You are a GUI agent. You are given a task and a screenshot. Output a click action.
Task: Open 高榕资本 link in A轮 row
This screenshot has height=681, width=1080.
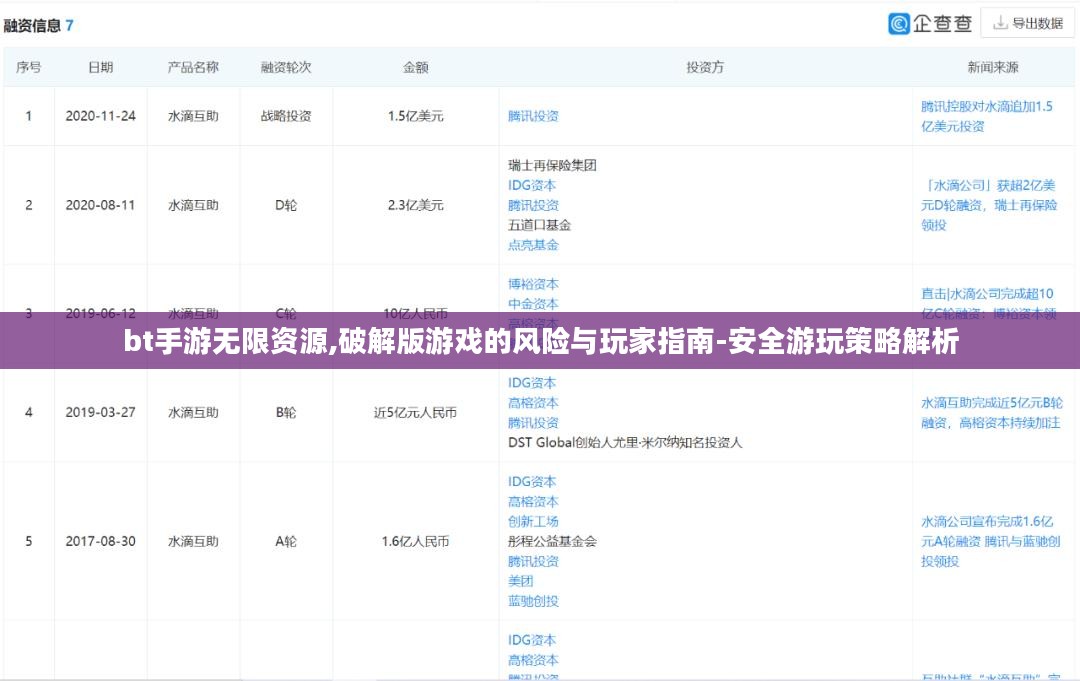pyautogui.click(x=533, y=502)
